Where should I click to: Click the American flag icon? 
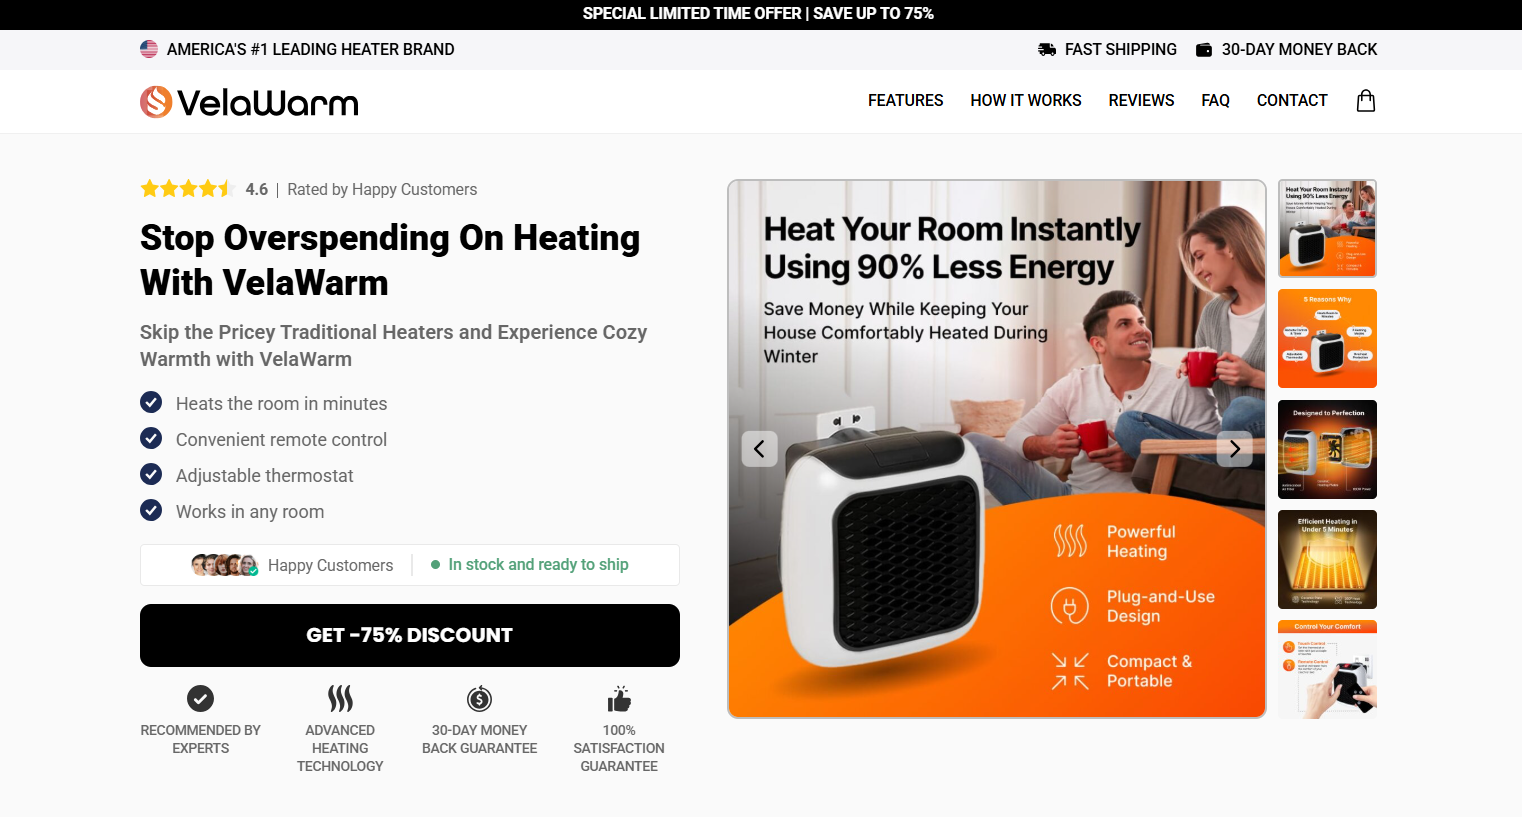click(149, 49)
